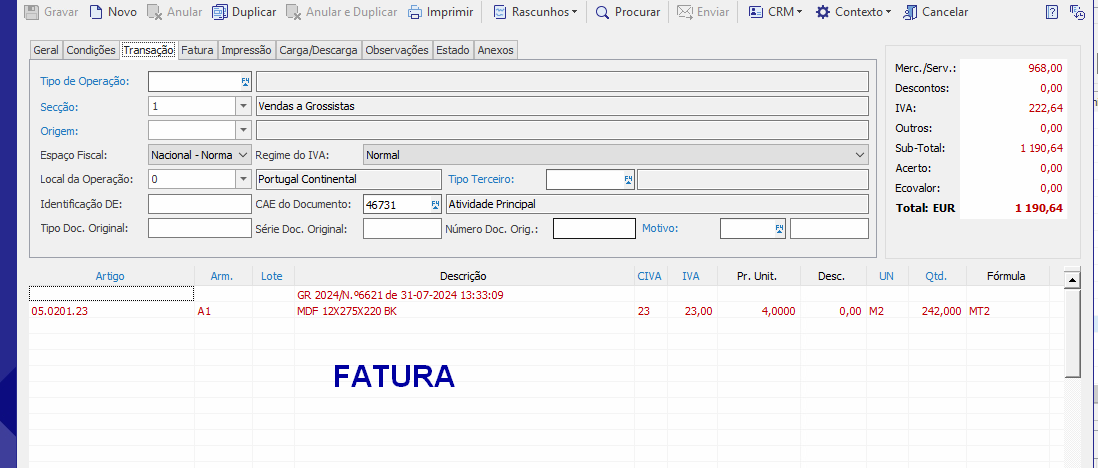Click the Novo new document icon
This screenshot has height=468, width=1098.
coord(96,13)
